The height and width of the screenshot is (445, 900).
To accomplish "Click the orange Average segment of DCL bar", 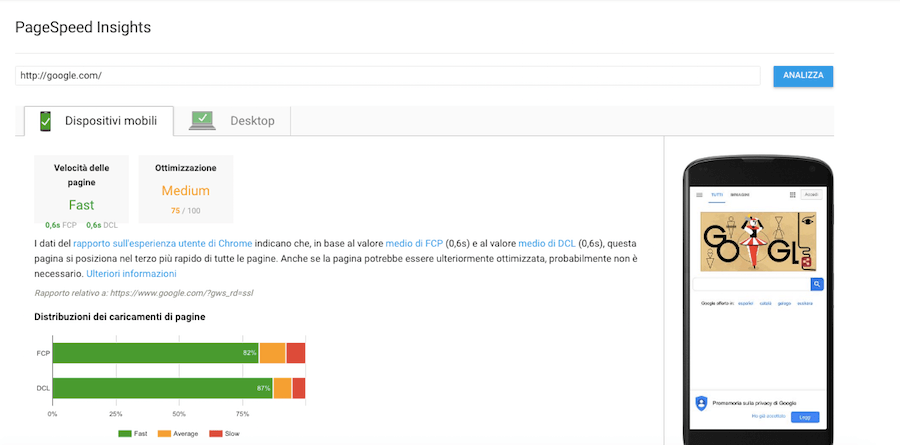I will click(x=282, y=388).
